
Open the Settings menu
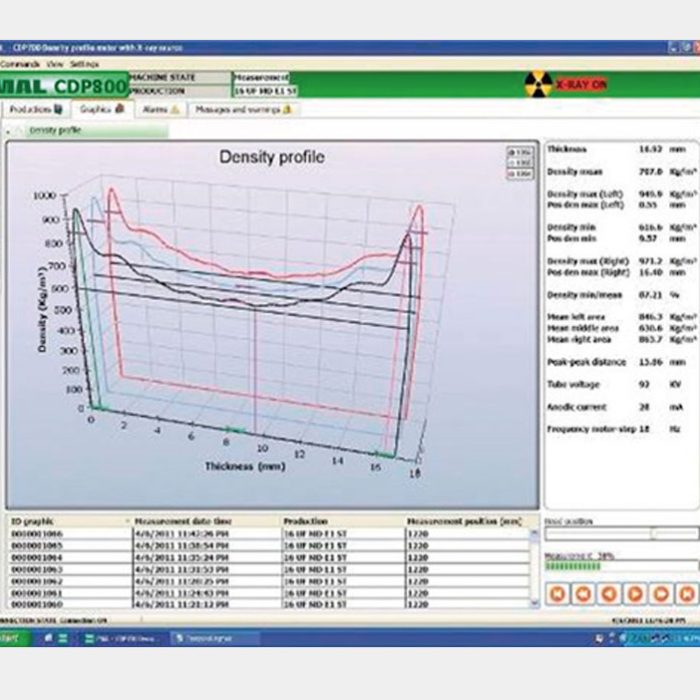[85, 63]
